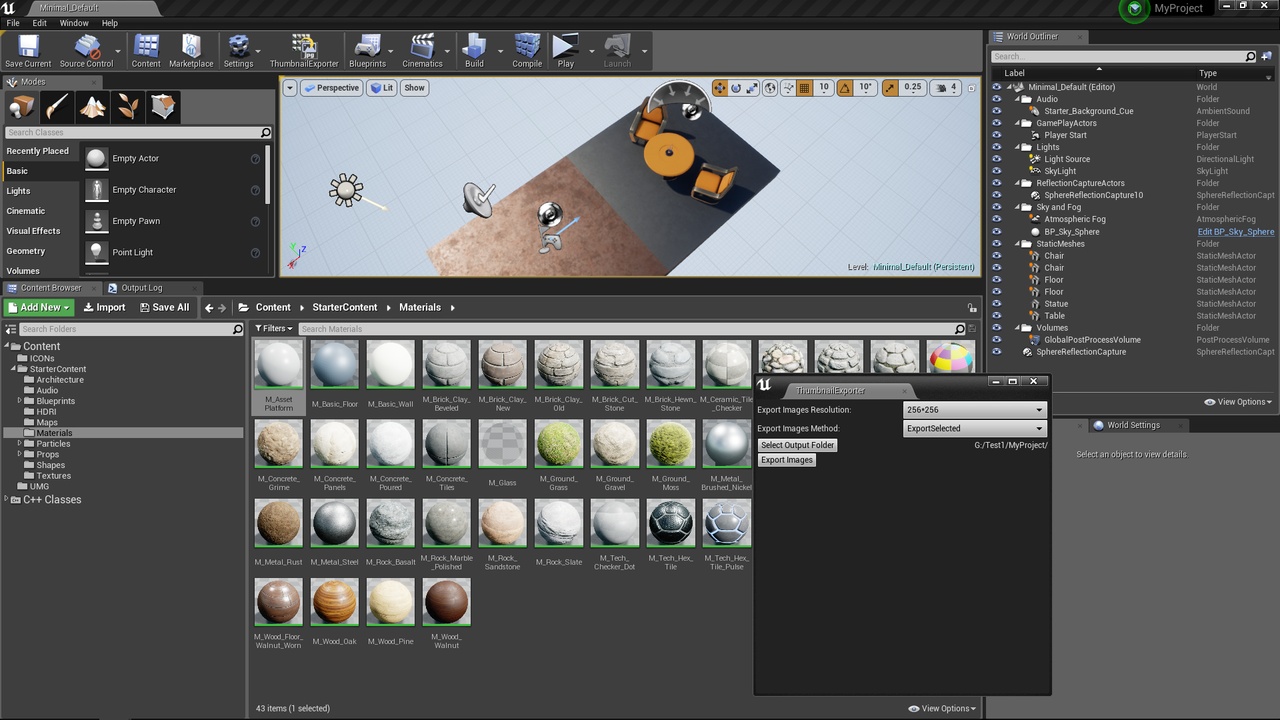Hide the Atmospheric Fog actor
Viewport: 1280px width, 720px height.
click(996, 219)
